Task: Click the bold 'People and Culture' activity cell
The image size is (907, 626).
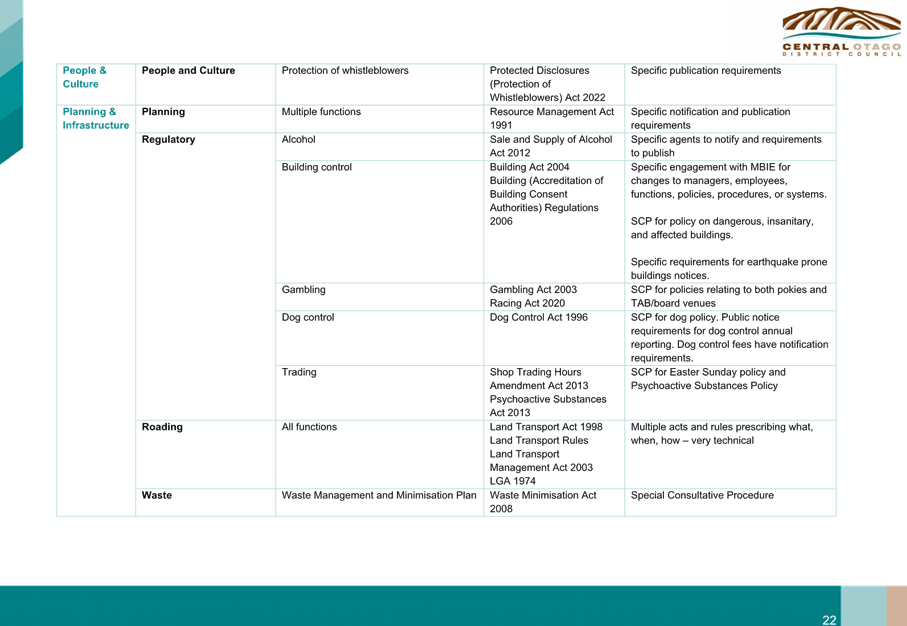Action: pyautogui.click(x=205, y=84)
